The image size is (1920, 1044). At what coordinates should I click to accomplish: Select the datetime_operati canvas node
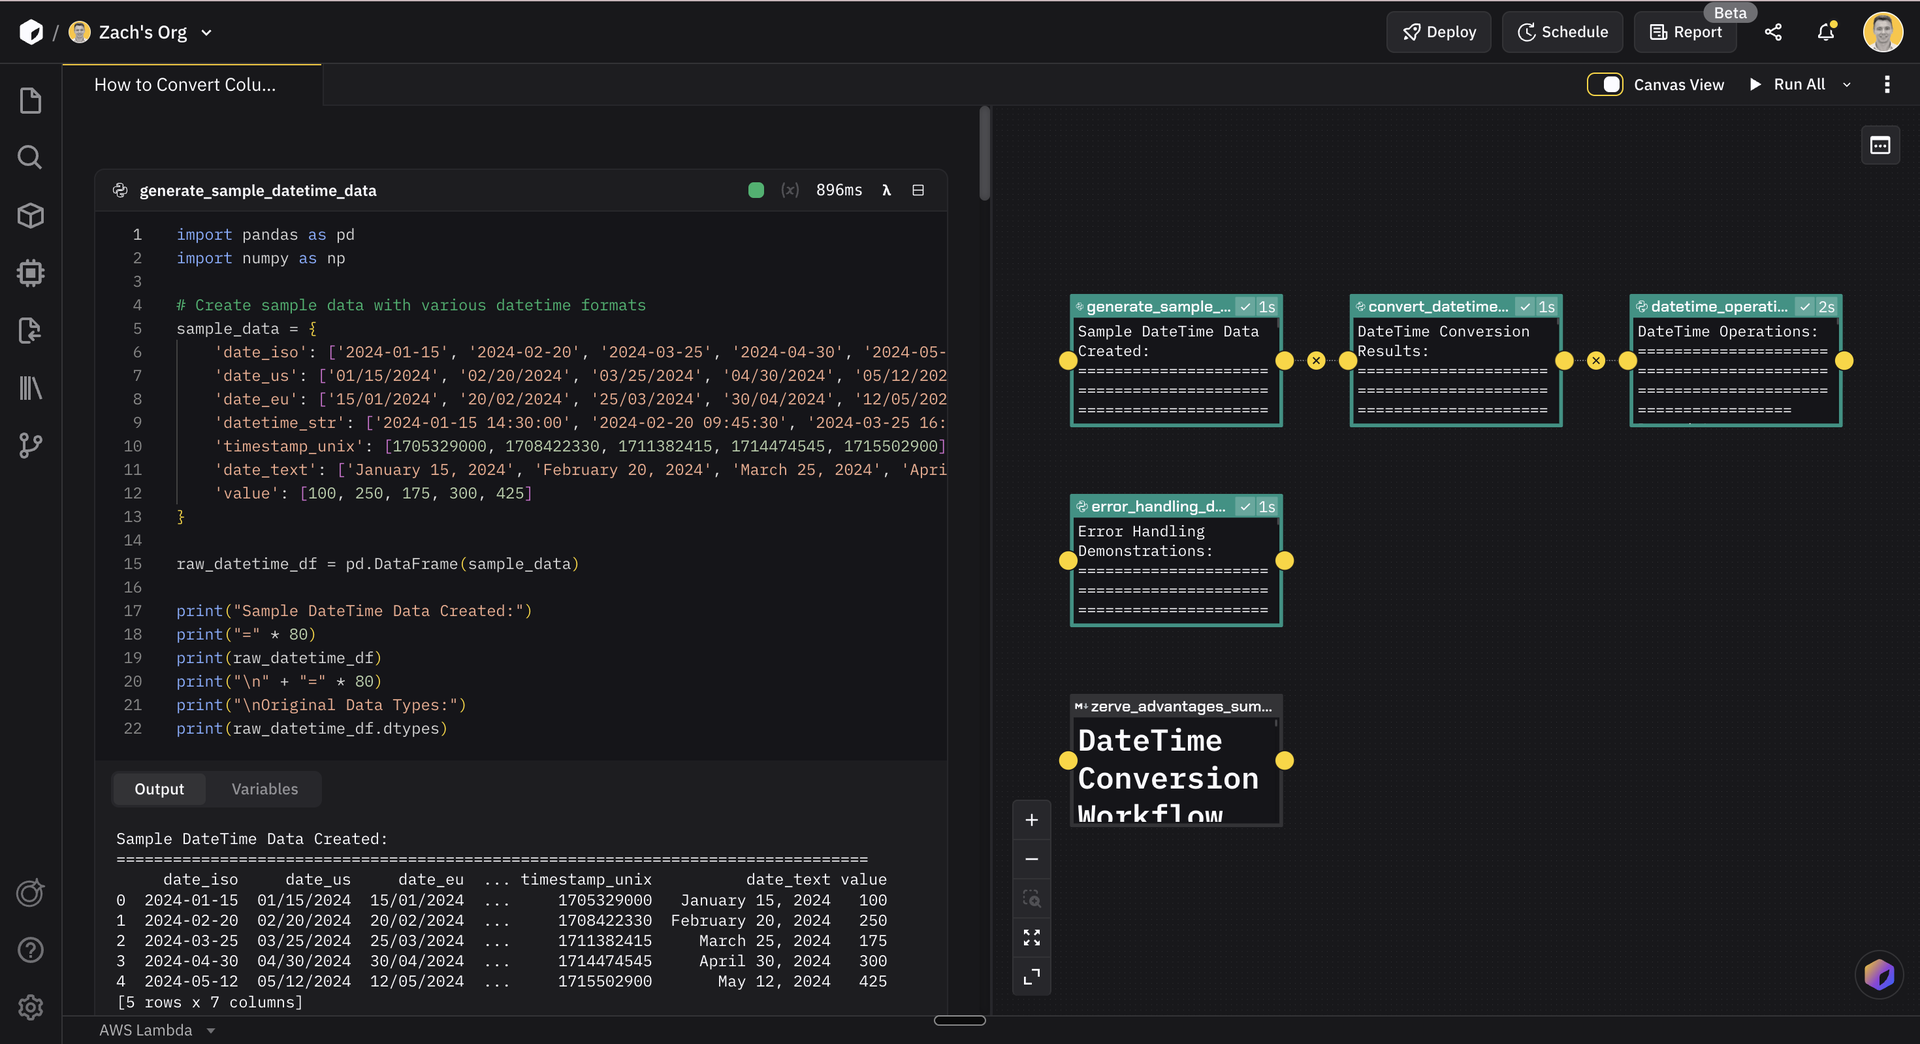click(1736, 361)
